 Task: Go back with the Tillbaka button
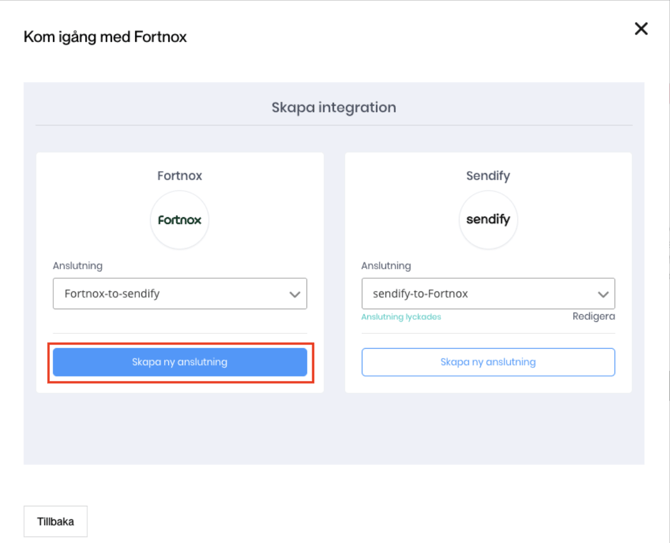(55, 521)
